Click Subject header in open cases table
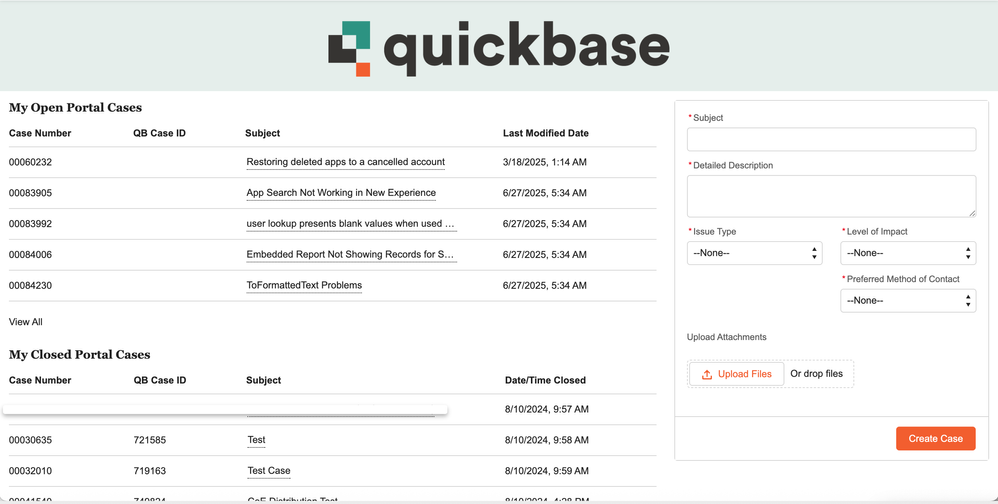 click(262, 133)
